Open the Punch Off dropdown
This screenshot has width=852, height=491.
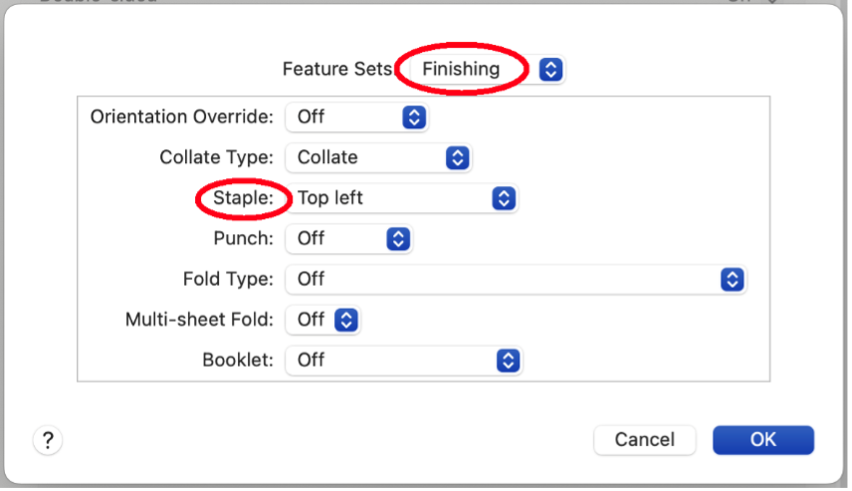click(x=348, y=239)
